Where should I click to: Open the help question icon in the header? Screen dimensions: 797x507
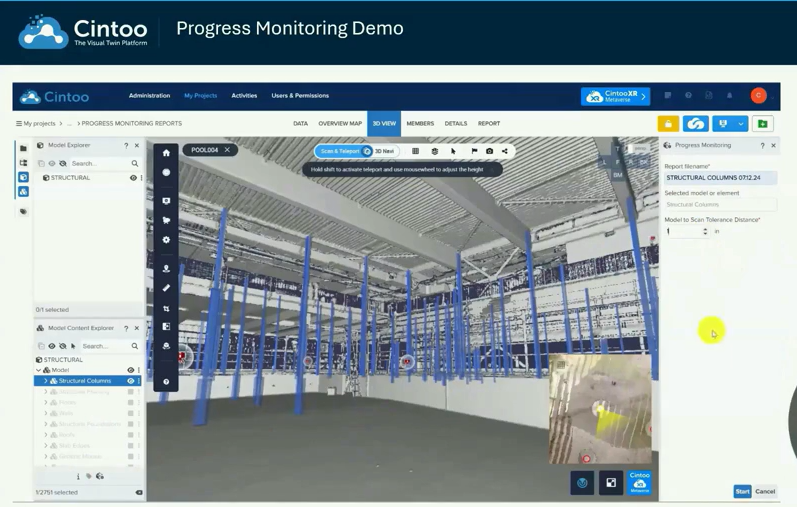(x=688, y=96)
